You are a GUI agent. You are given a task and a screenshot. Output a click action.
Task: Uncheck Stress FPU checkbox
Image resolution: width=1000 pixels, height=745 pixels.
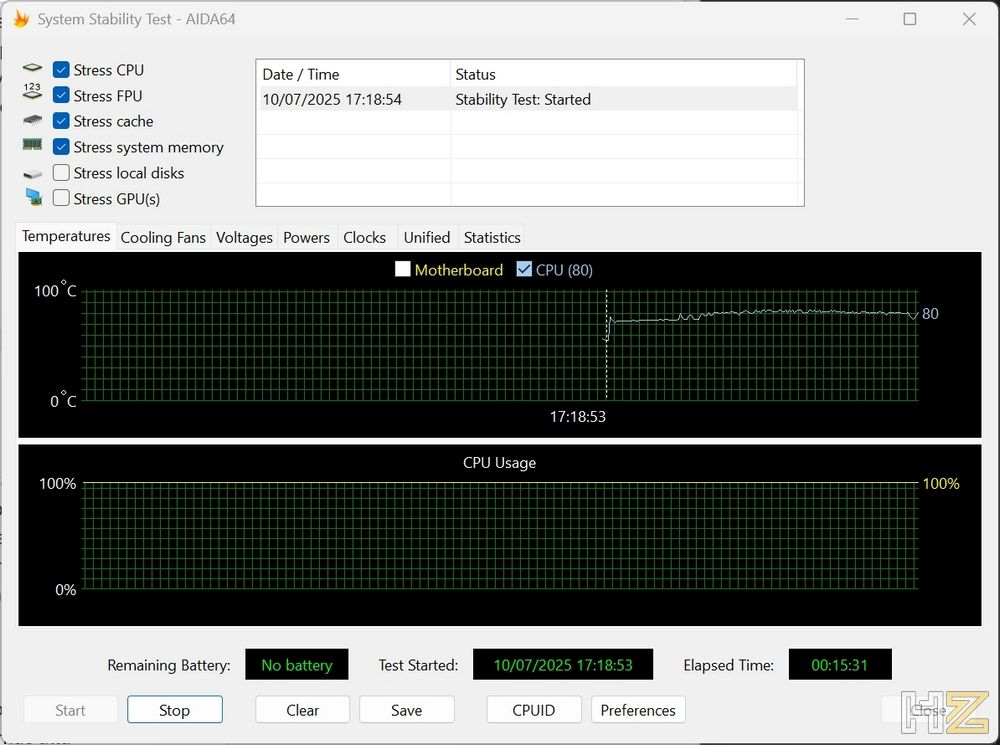pos(61,95)
